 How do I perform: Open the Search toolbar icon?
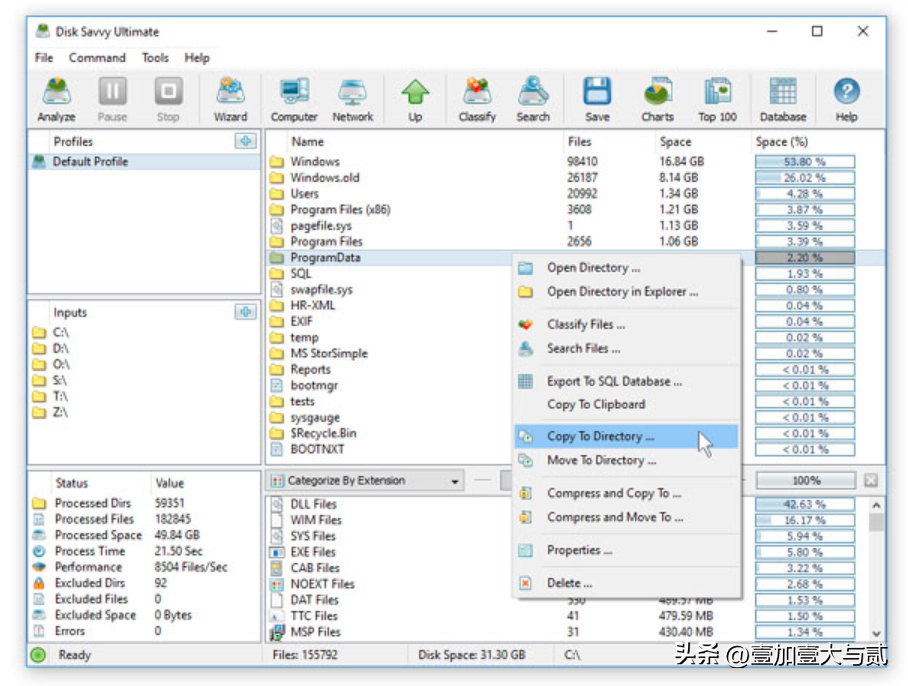click(x=533, y=100)
